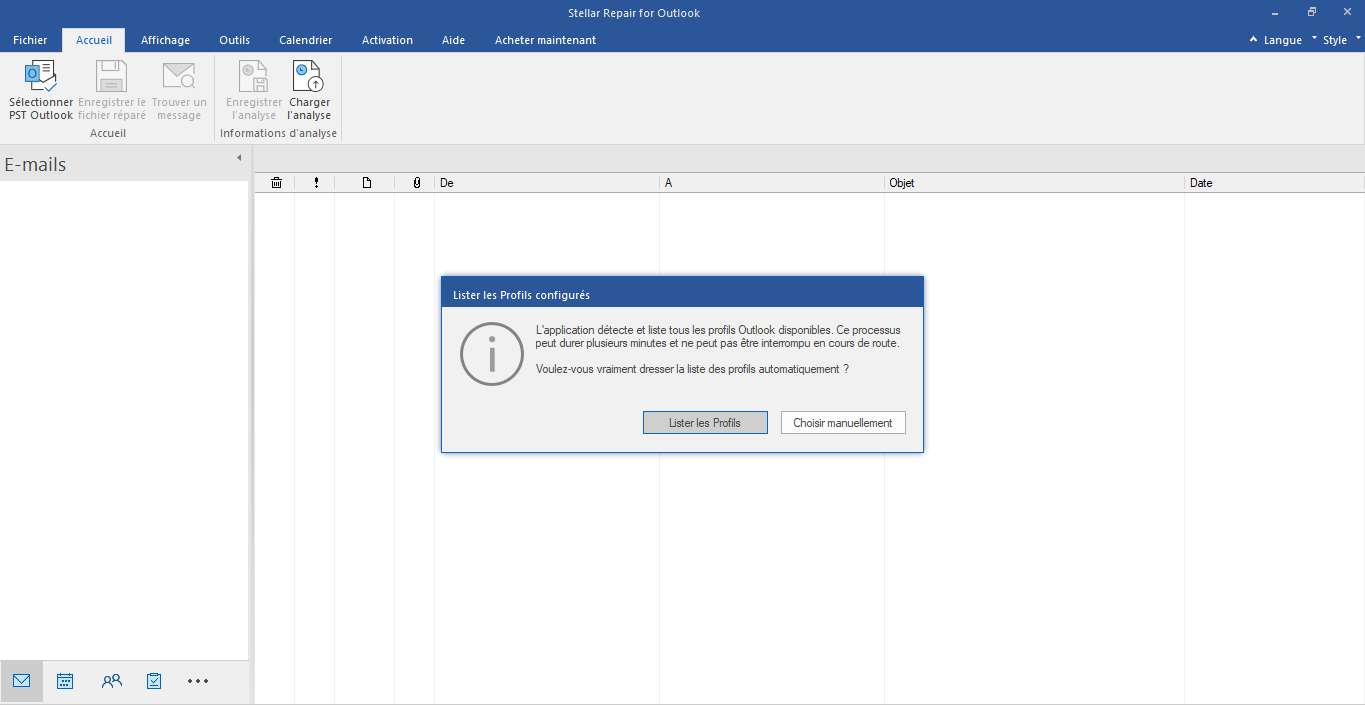Sort by the attachment paperclip column
The width and height of the screenshot is (1365, 705).
pyautogui.click(x=416, y=183)
